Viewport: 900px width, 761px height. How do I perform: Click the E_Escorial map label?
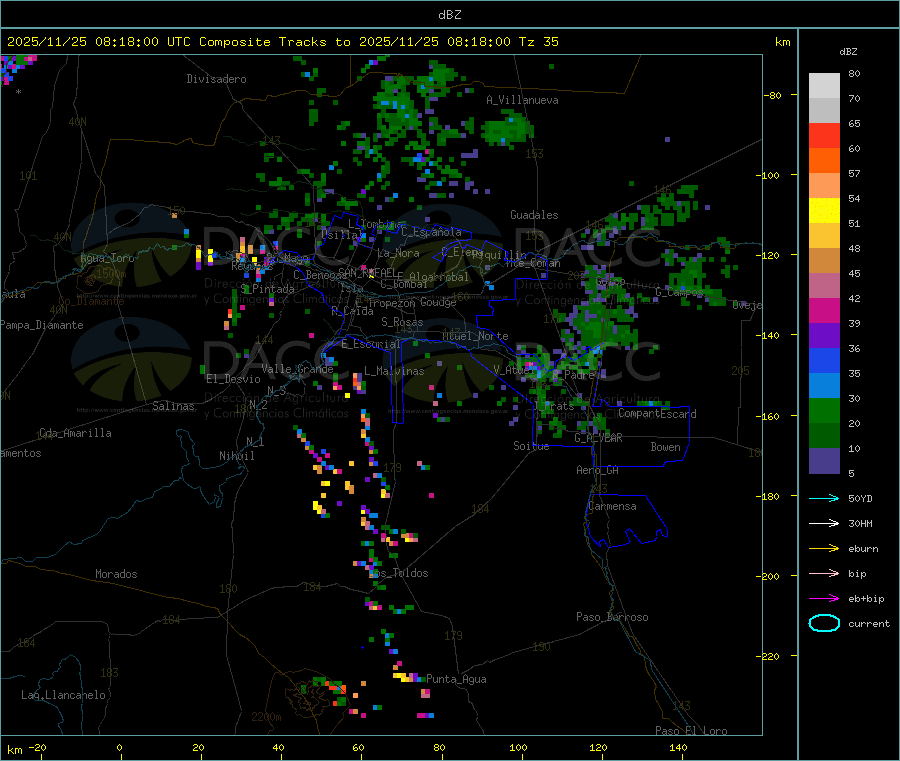pyautogui.click(x=371, y=344)
